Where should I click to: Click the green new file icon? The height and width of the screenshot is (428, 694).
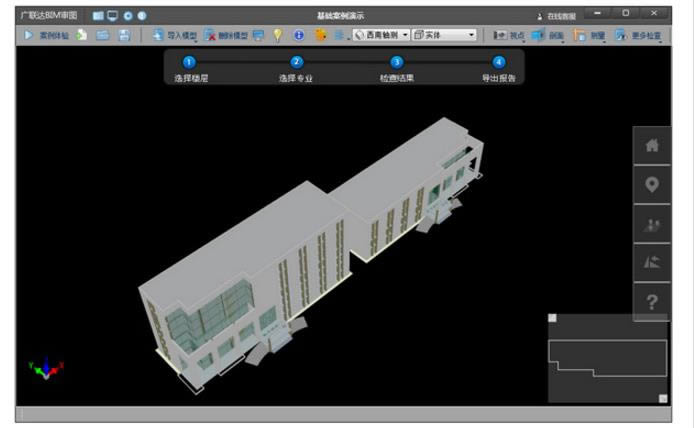81,35
